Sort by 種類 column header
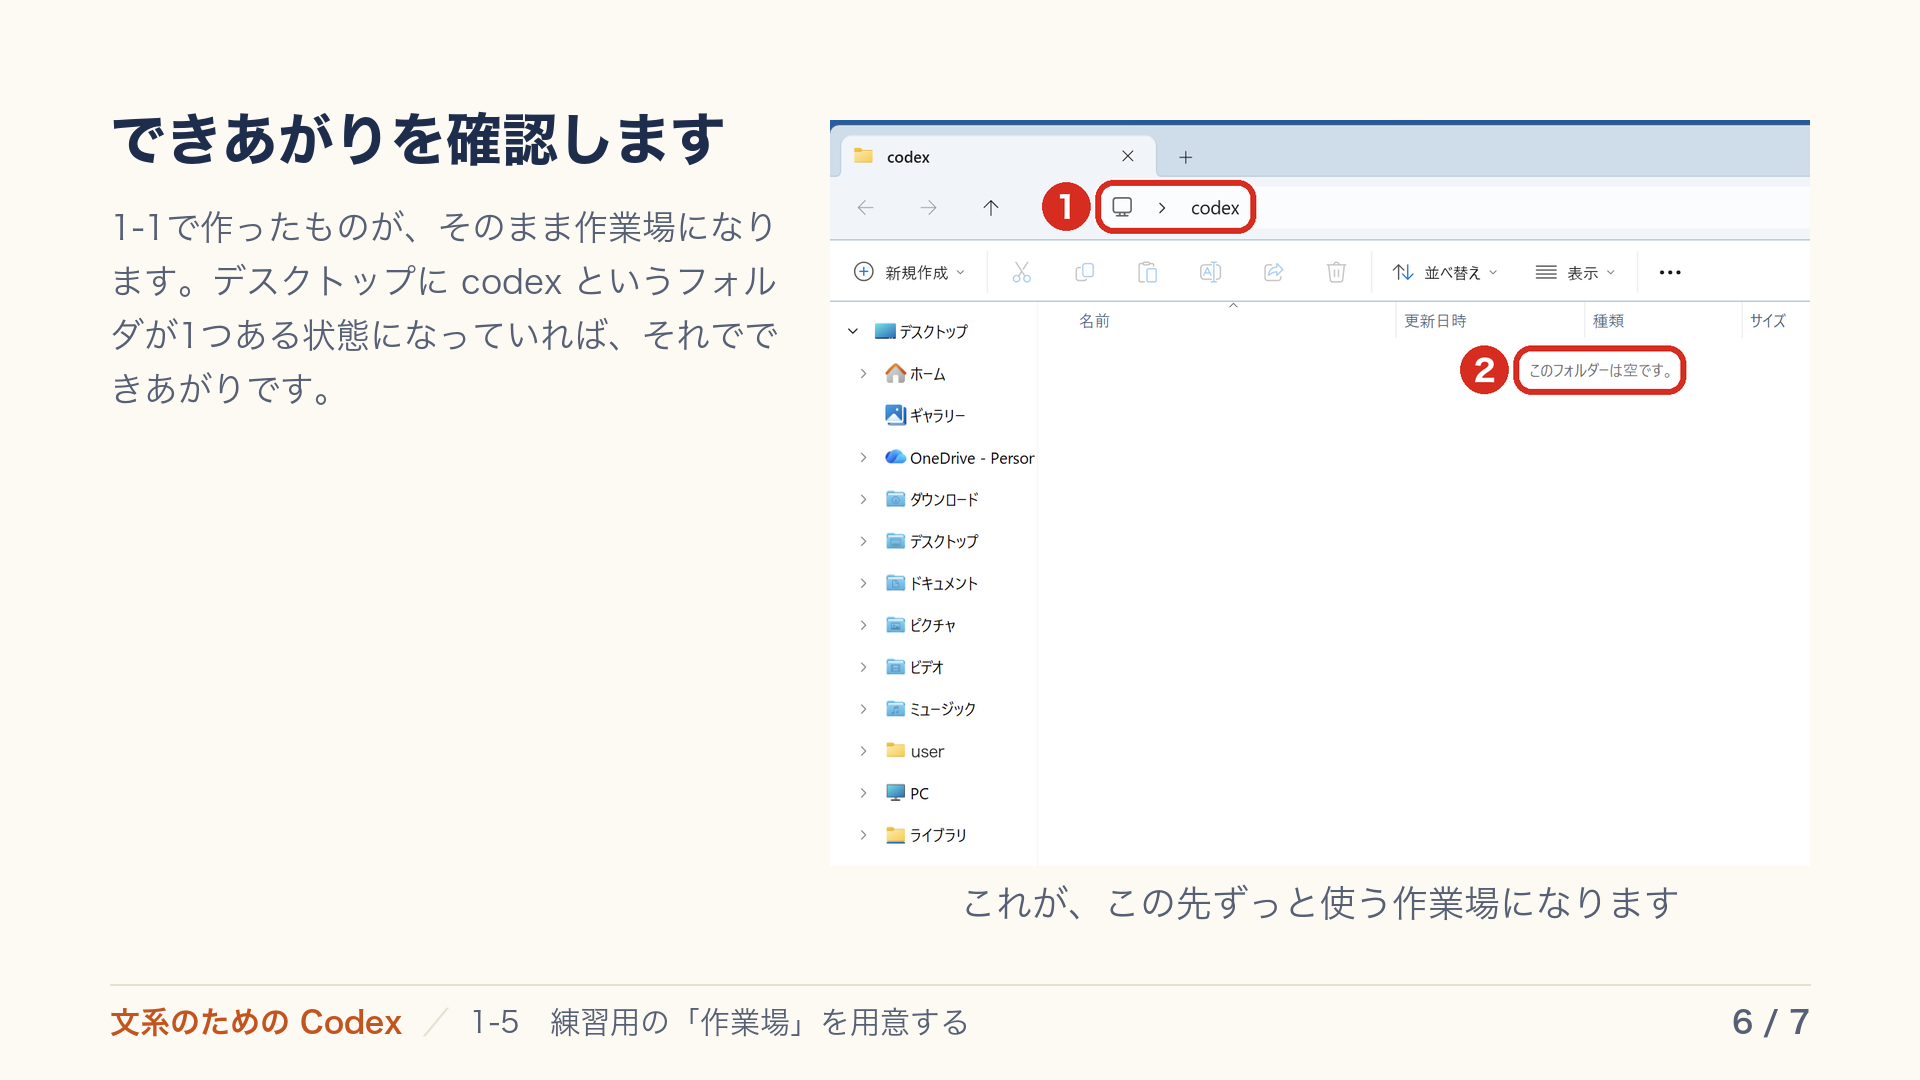Viewport: 1920px width, 1080px height. tap(1608, 321)
